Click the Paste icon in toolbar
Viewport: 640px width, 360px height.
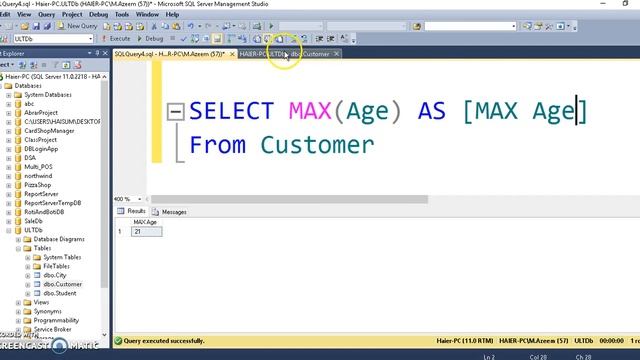tap(176, 27)
